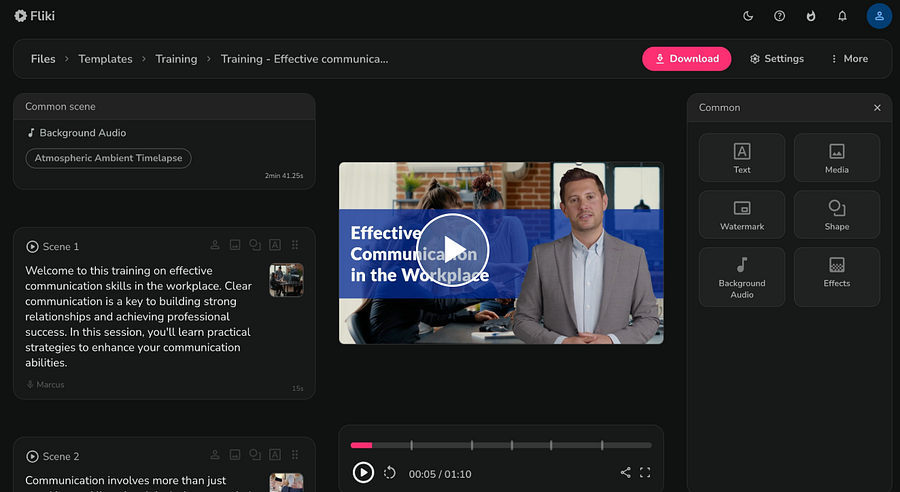
Task: Open the More menu
Action: pos(849,59)
